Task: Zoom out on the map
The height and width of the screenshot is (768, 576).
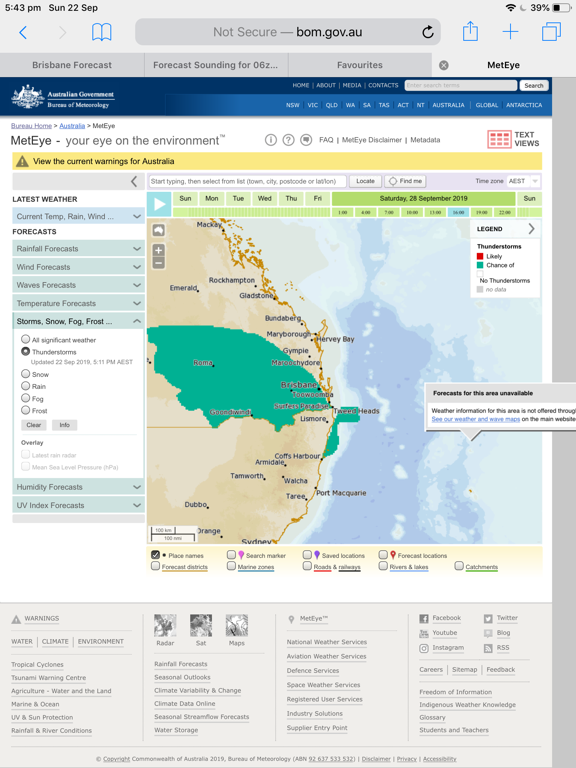Action: (158, 263)
